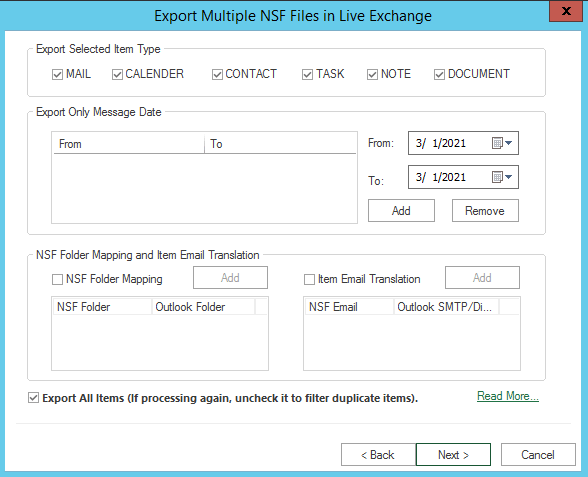588x477 pixels.
Task: Open the Read More link
Action: pyautogui.click(x=508, y=396)
